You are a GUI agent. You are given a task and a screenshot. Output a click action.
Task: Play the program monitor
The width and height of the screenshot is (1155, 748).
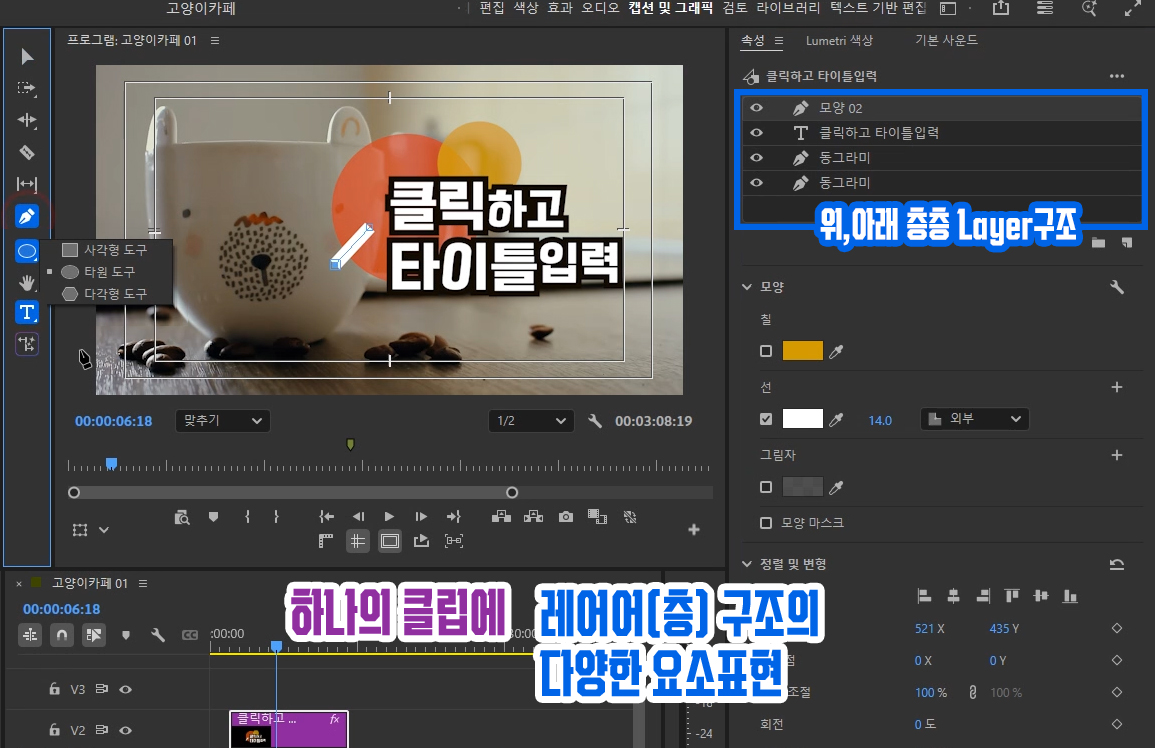(389, 517)
